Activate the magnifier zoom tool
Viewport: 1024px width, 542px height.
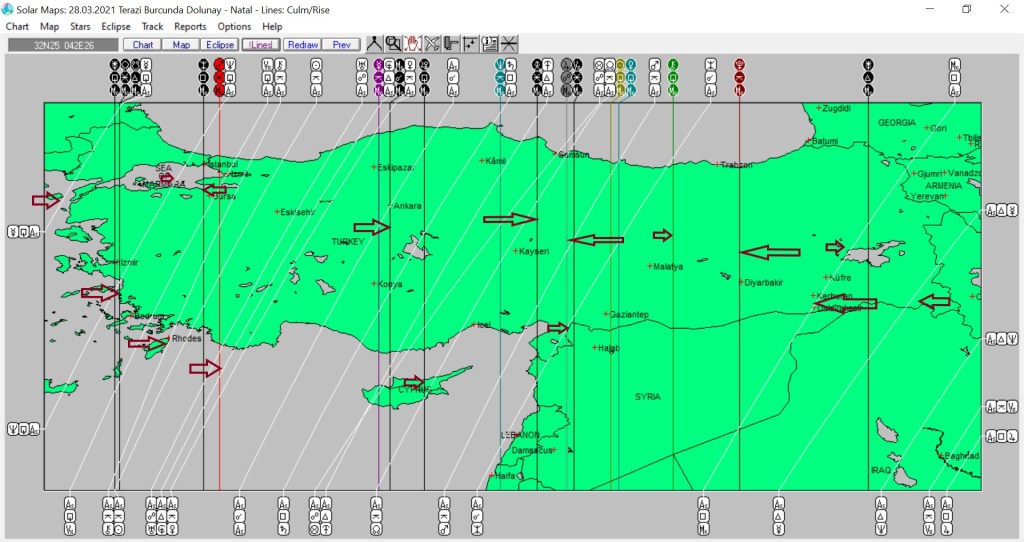(393, 44)
